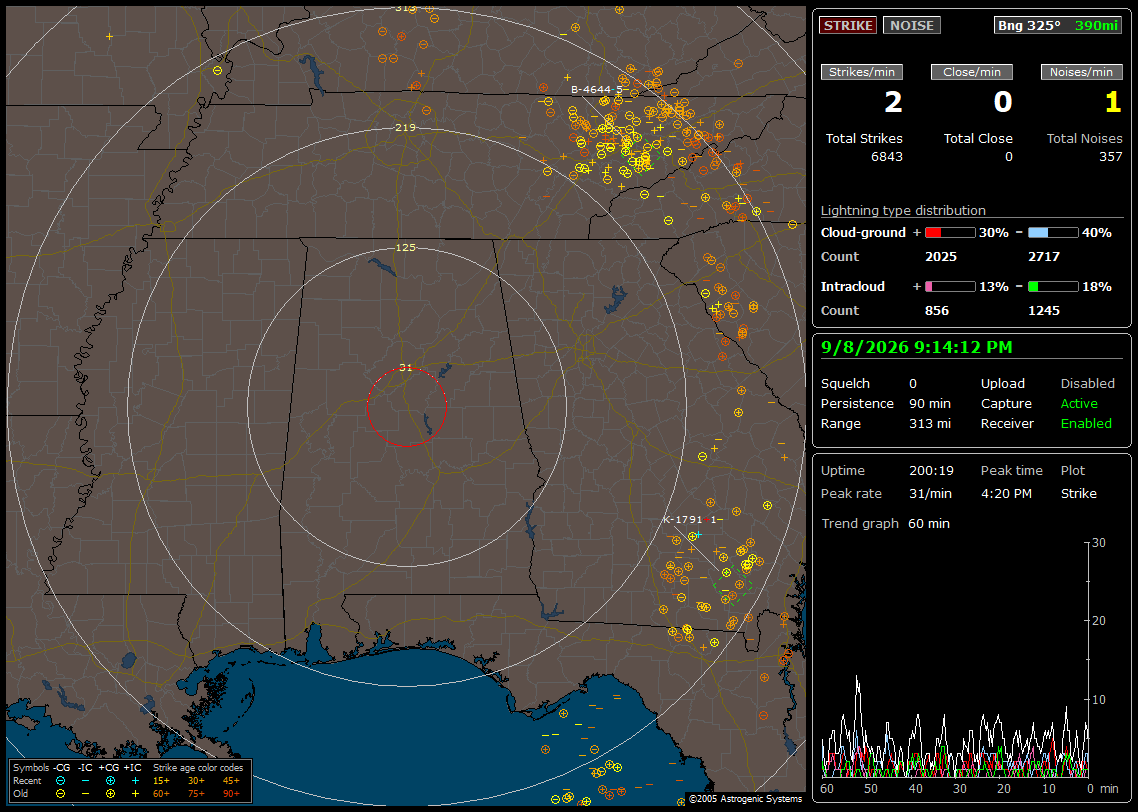Click the bearing and distance readout box
Screen dimensions: 1138x812
coord(1058,25)
